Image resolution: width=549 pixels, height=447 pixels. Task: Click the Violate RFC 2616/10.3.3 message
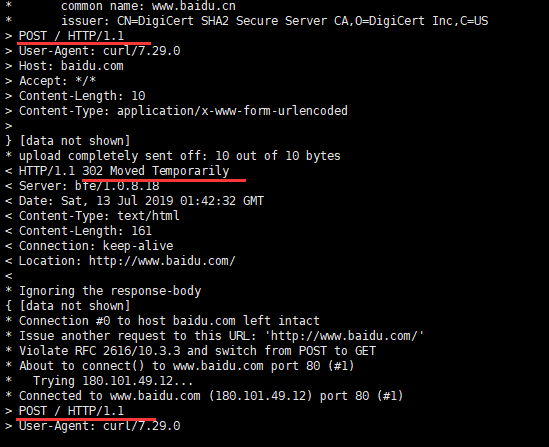[x=197, y=351]
